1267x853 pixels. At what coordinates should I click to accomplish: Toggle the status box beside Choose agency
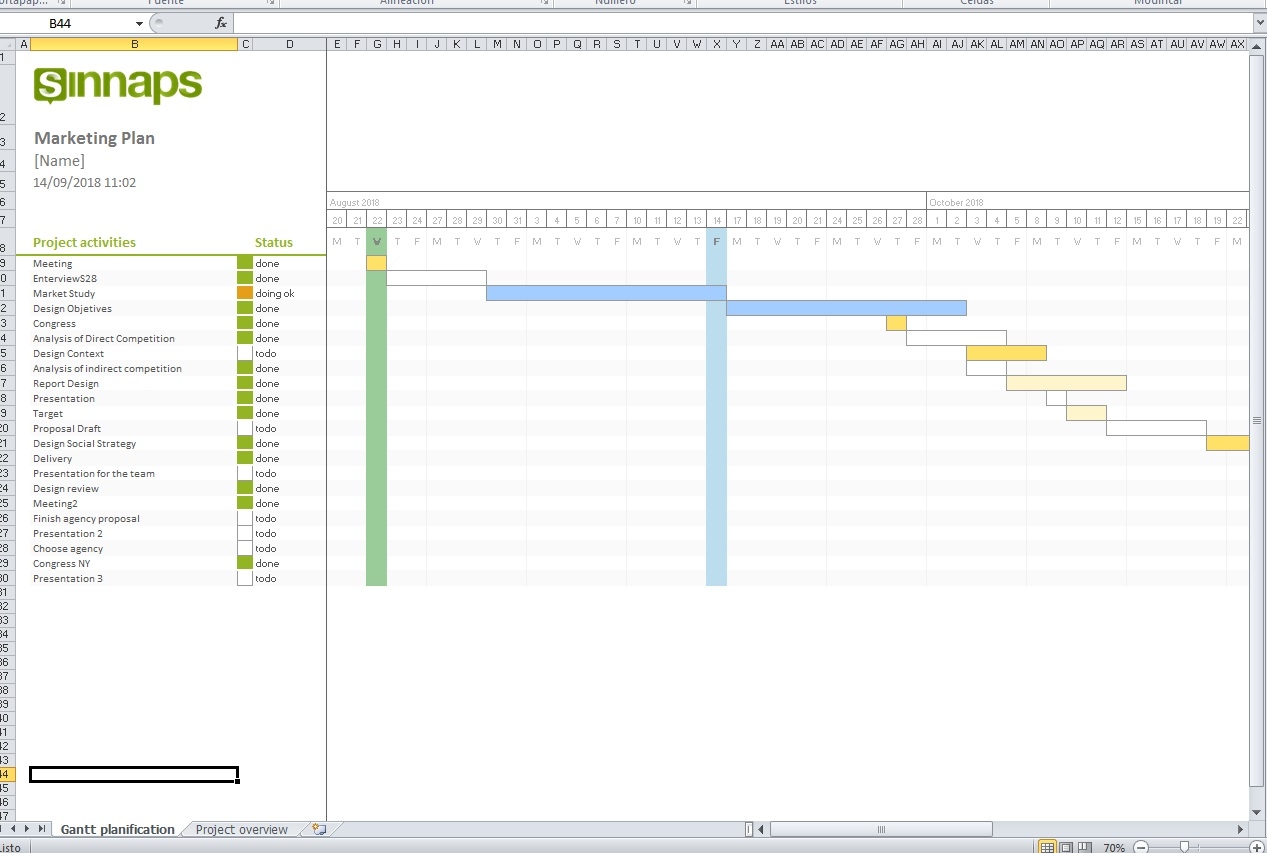tap(244, 548)
